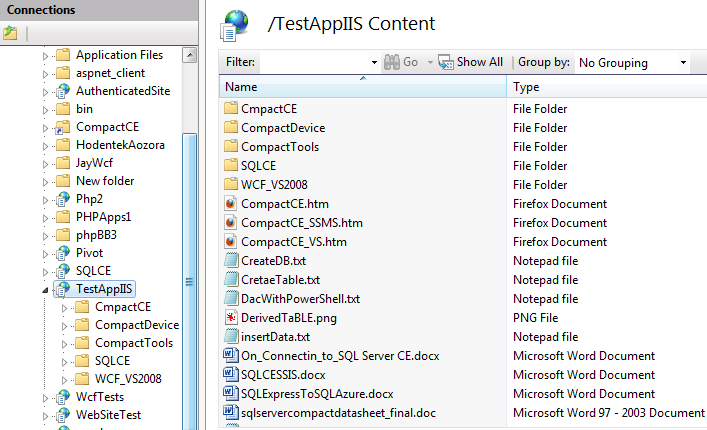Image resolution: width=707 pixels, height=430 pixels.
Task: Click the WCF_VS2008 folder icon in content list
Action: coord(231,184)
